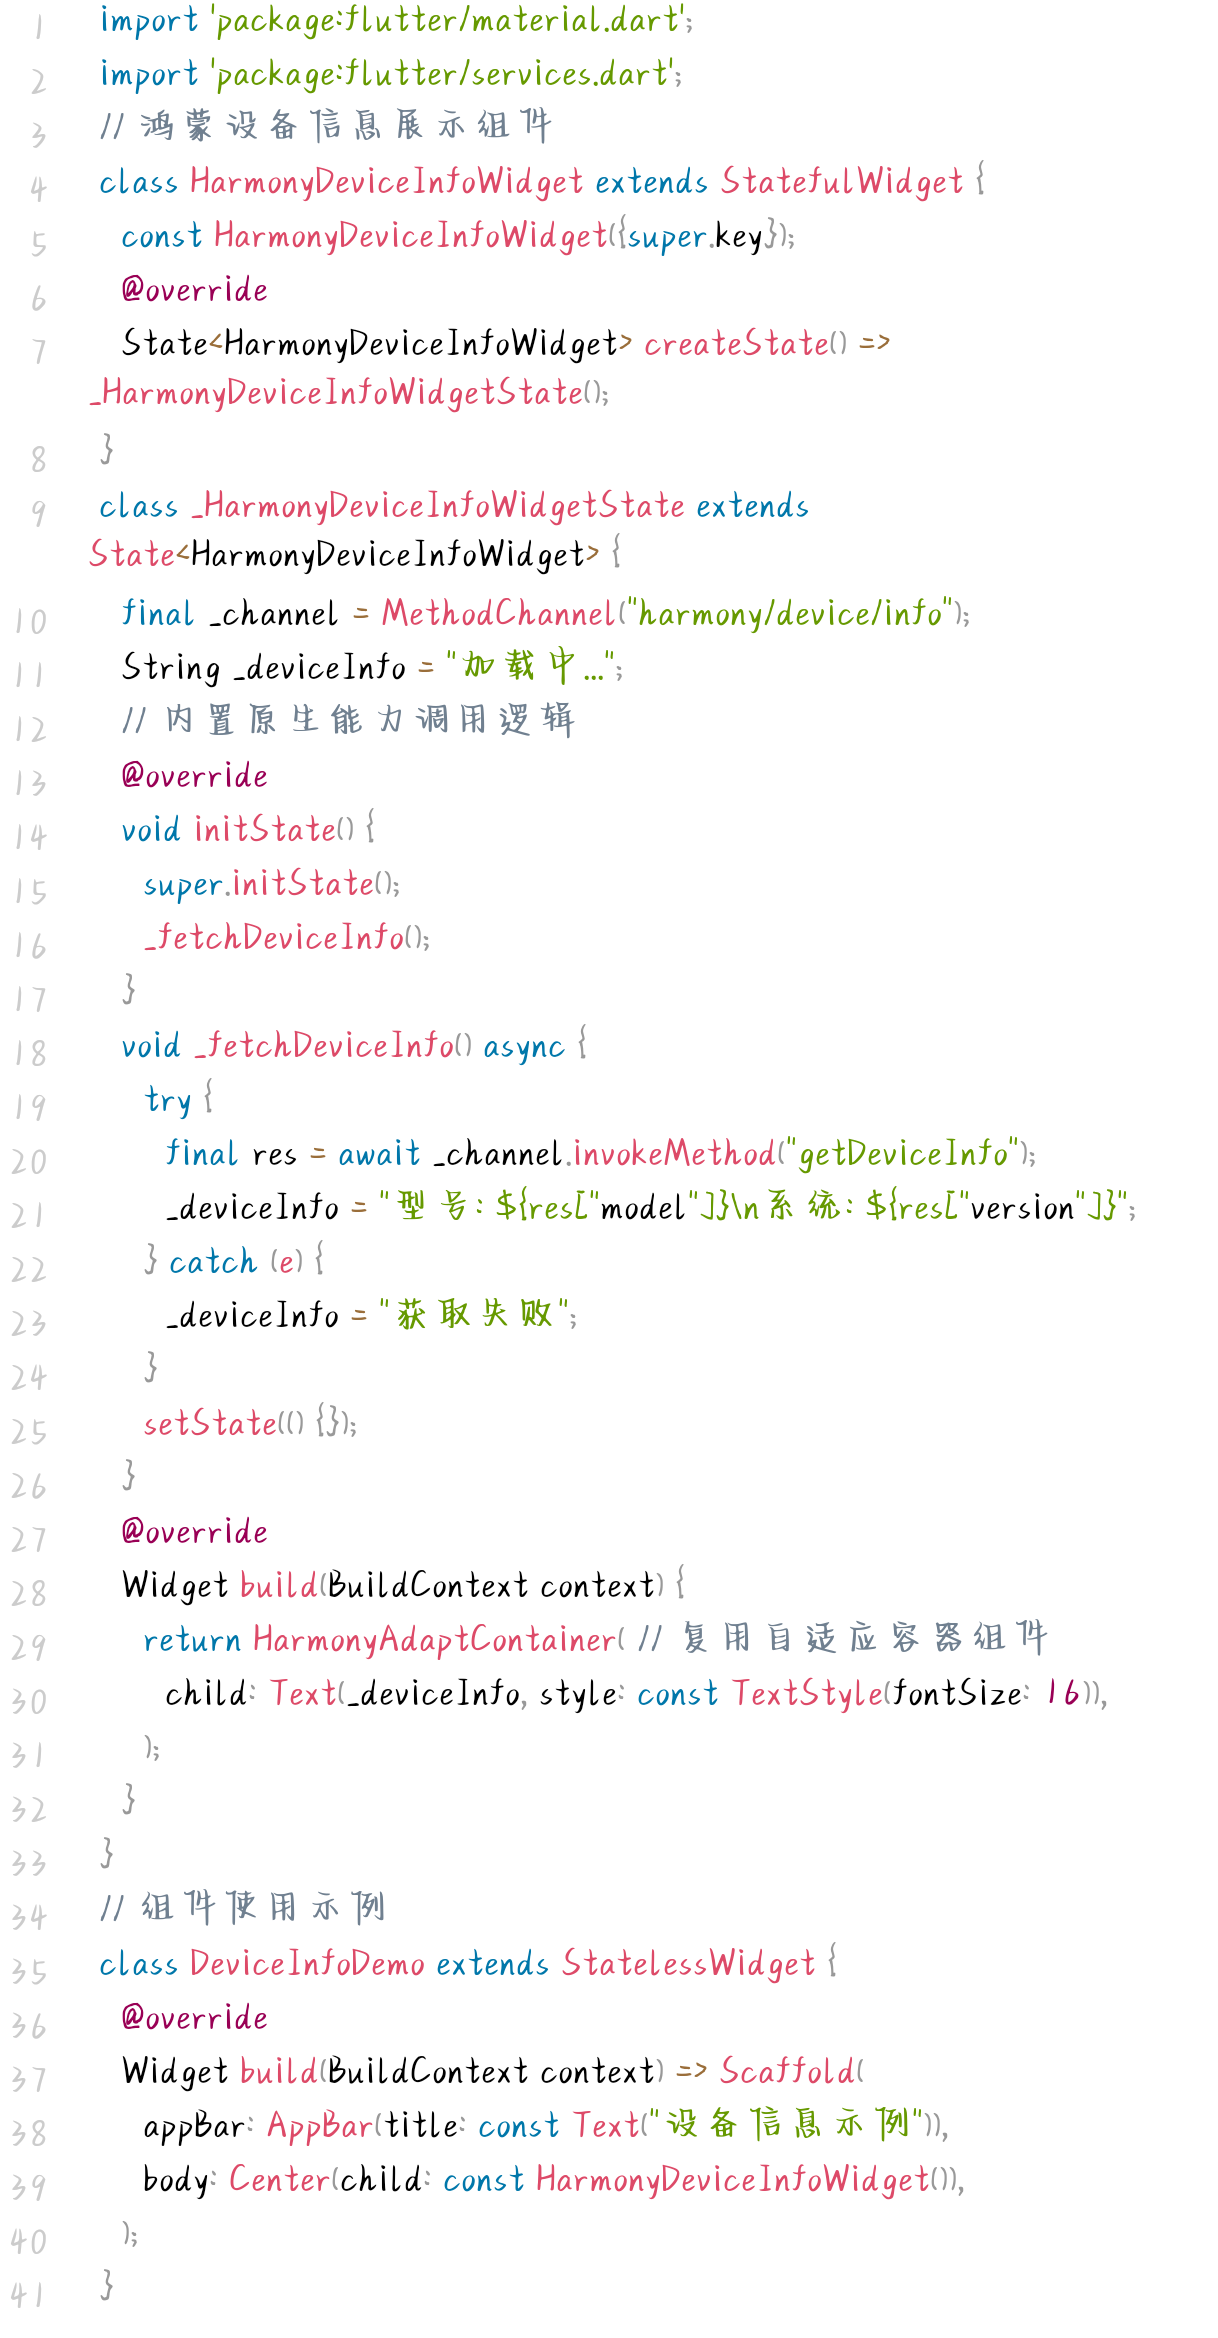Click the string "加载中..." on line 11

[531, 667]
